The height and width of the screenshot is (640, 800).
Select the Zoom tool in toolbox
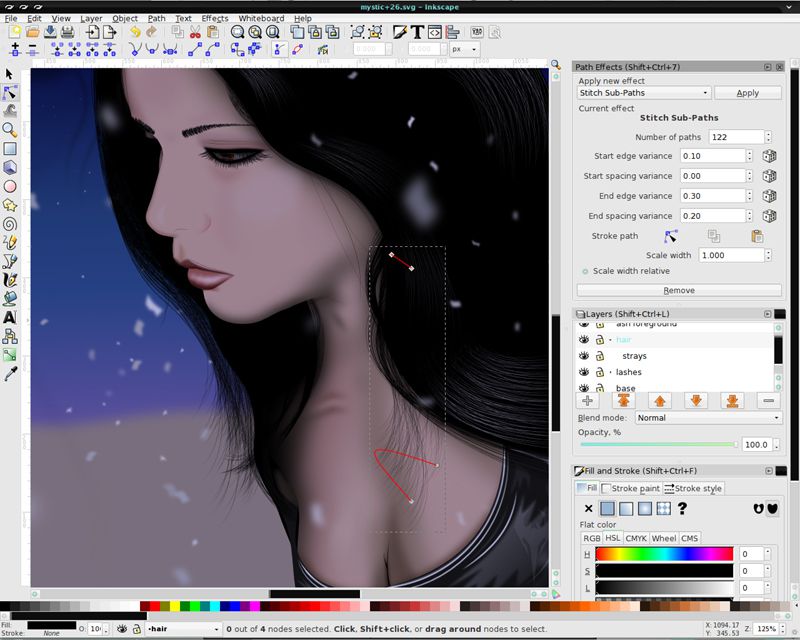[10, 129]
